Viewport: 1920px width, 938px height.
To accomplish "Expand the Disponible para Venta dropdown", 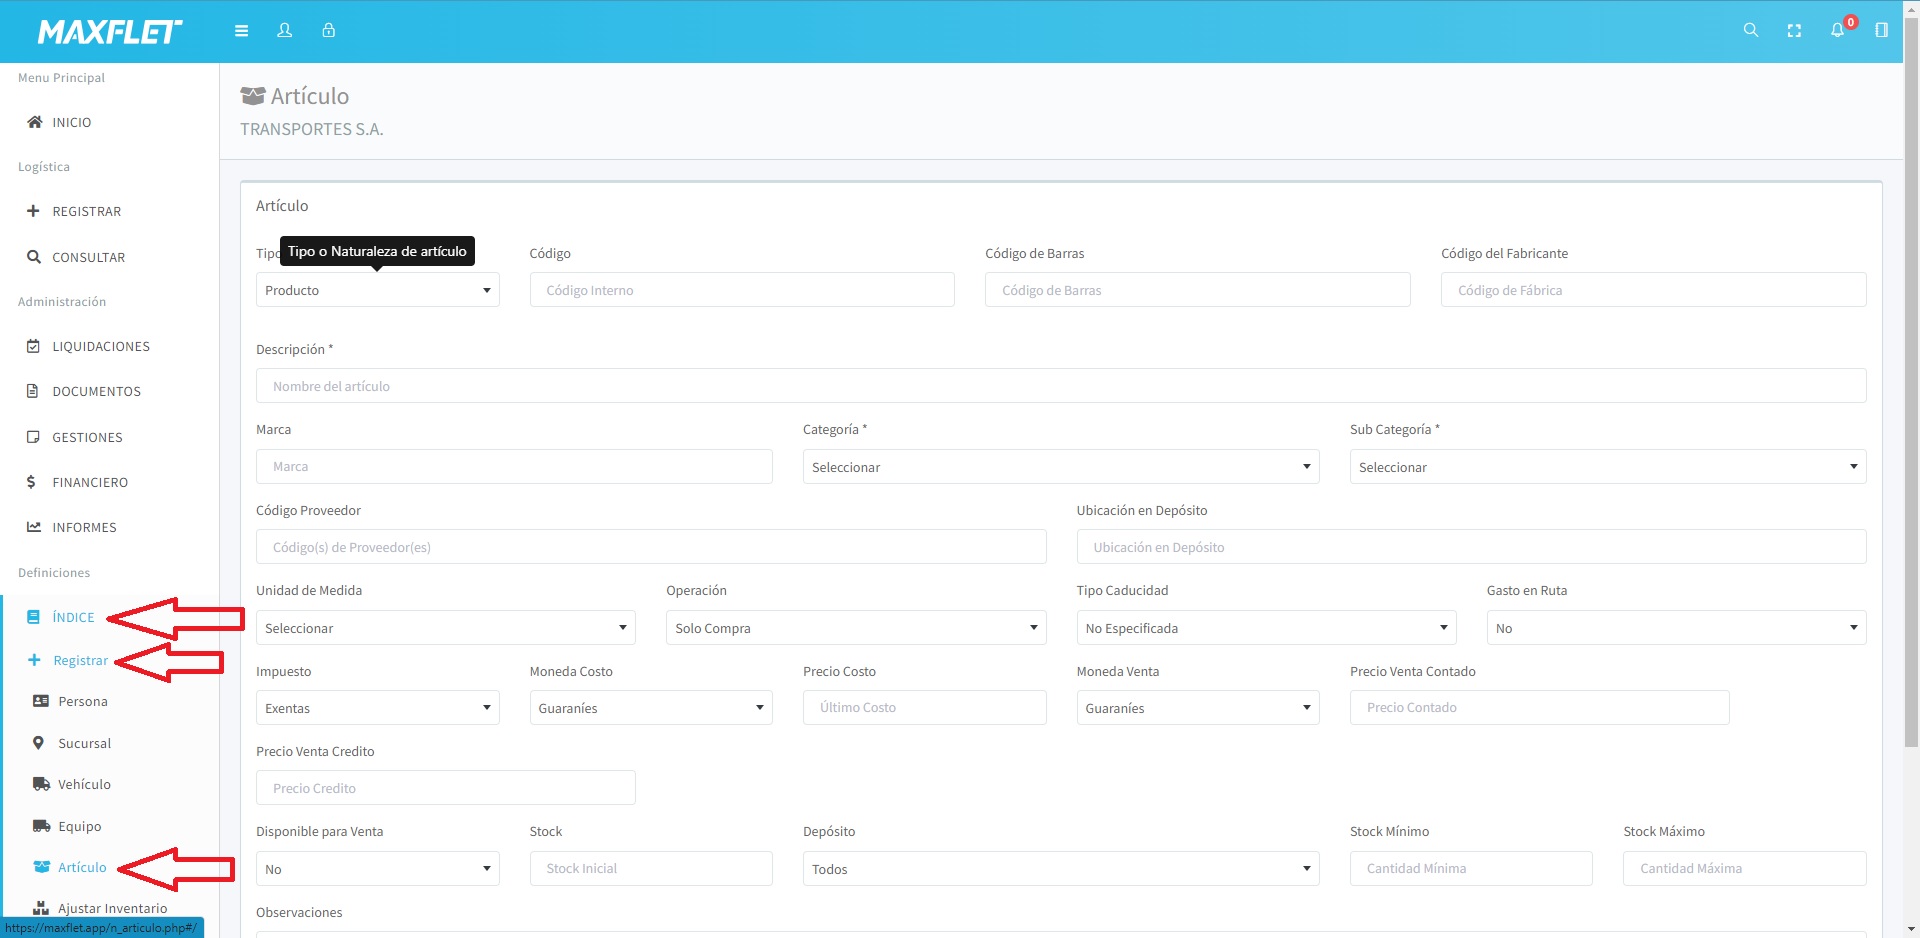I will tap(377, 869).
